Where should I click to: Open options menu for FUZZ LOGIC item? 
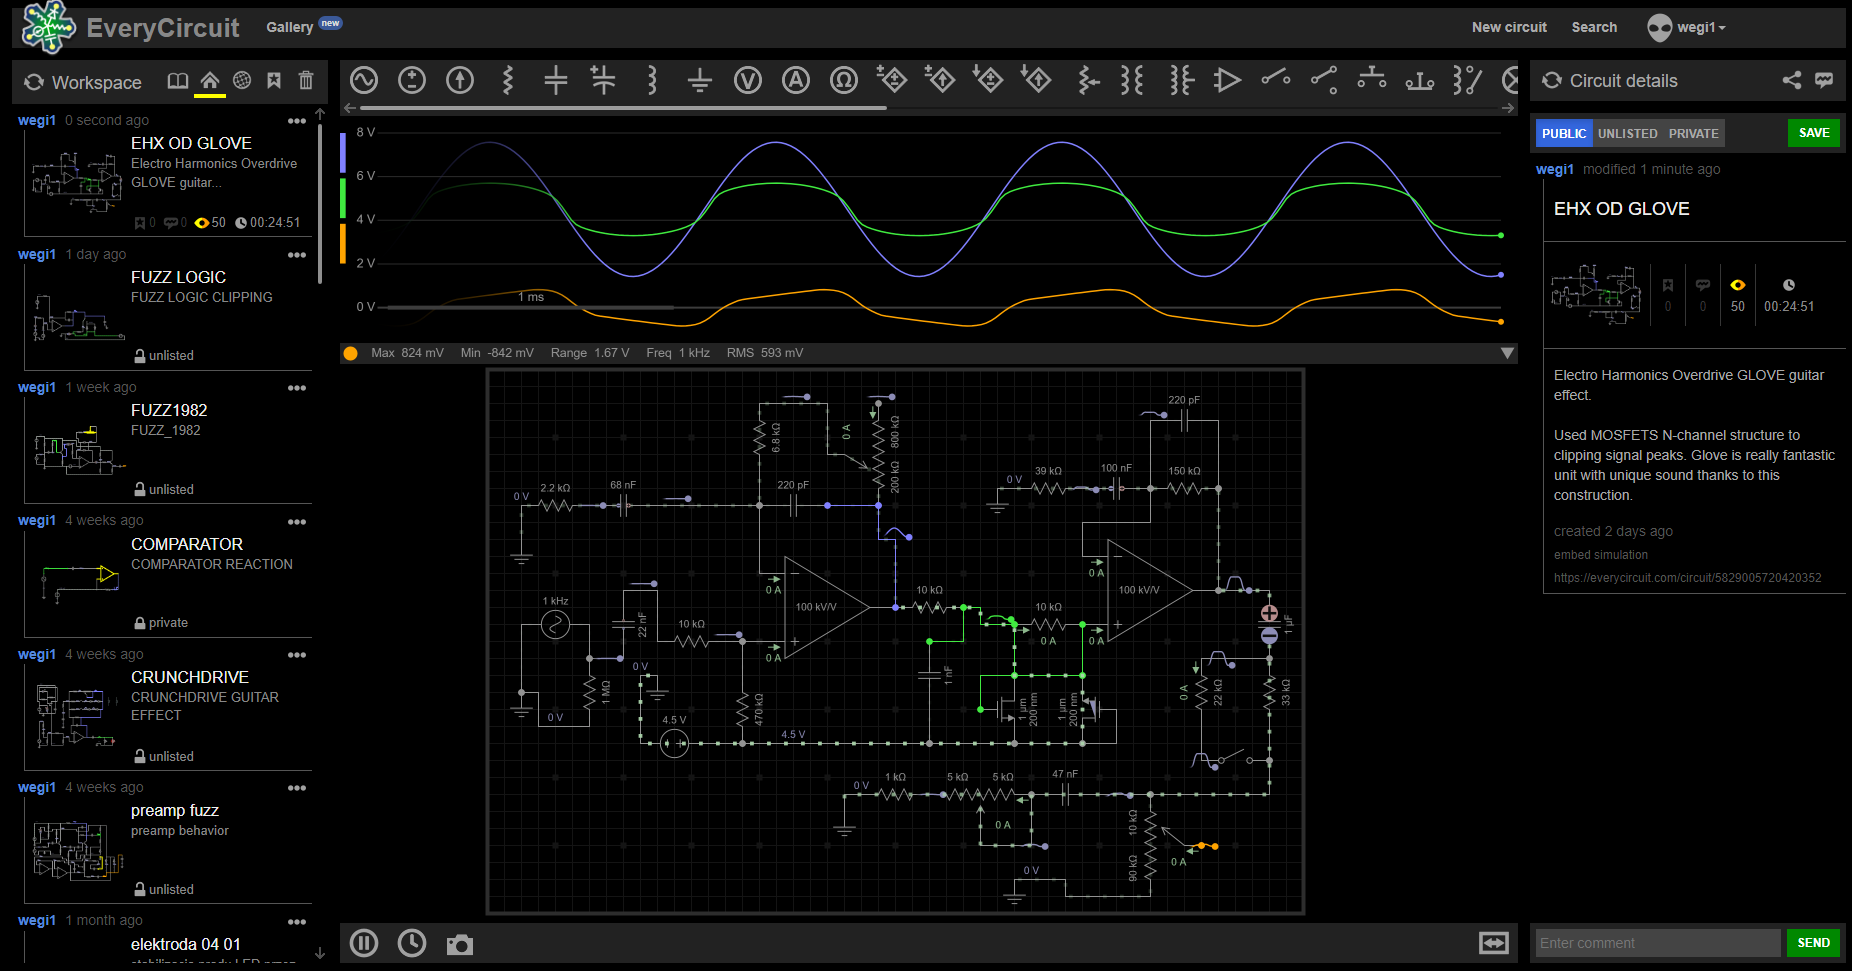[297, 255]
